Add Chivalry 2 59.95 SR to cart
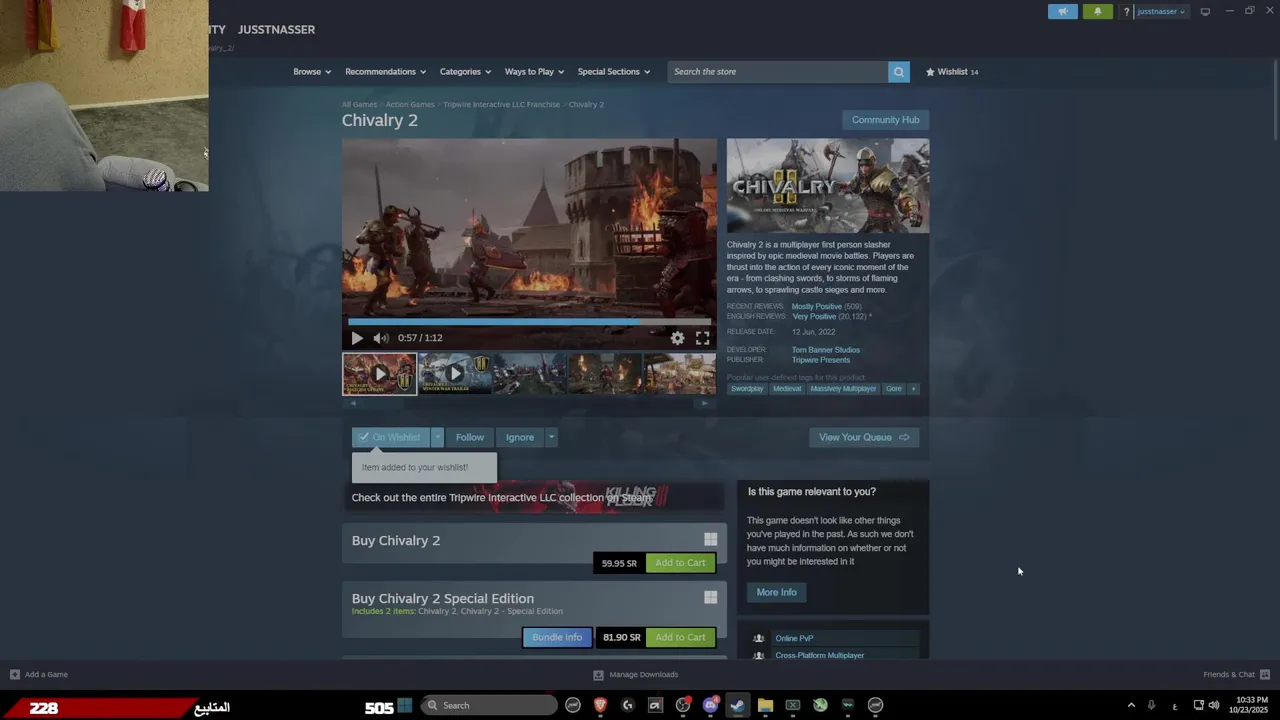The image size is (1280, 720). point(680,563)
